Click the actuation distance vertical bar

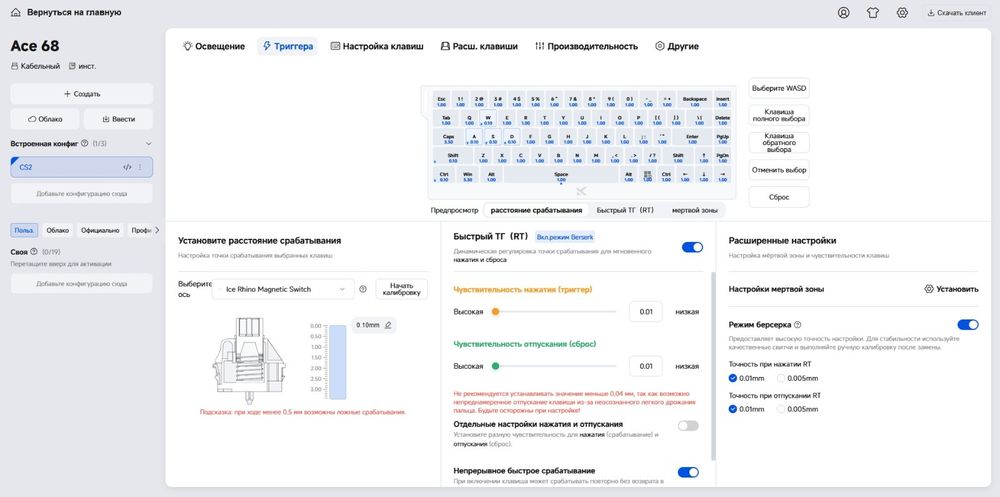point(337,362)
